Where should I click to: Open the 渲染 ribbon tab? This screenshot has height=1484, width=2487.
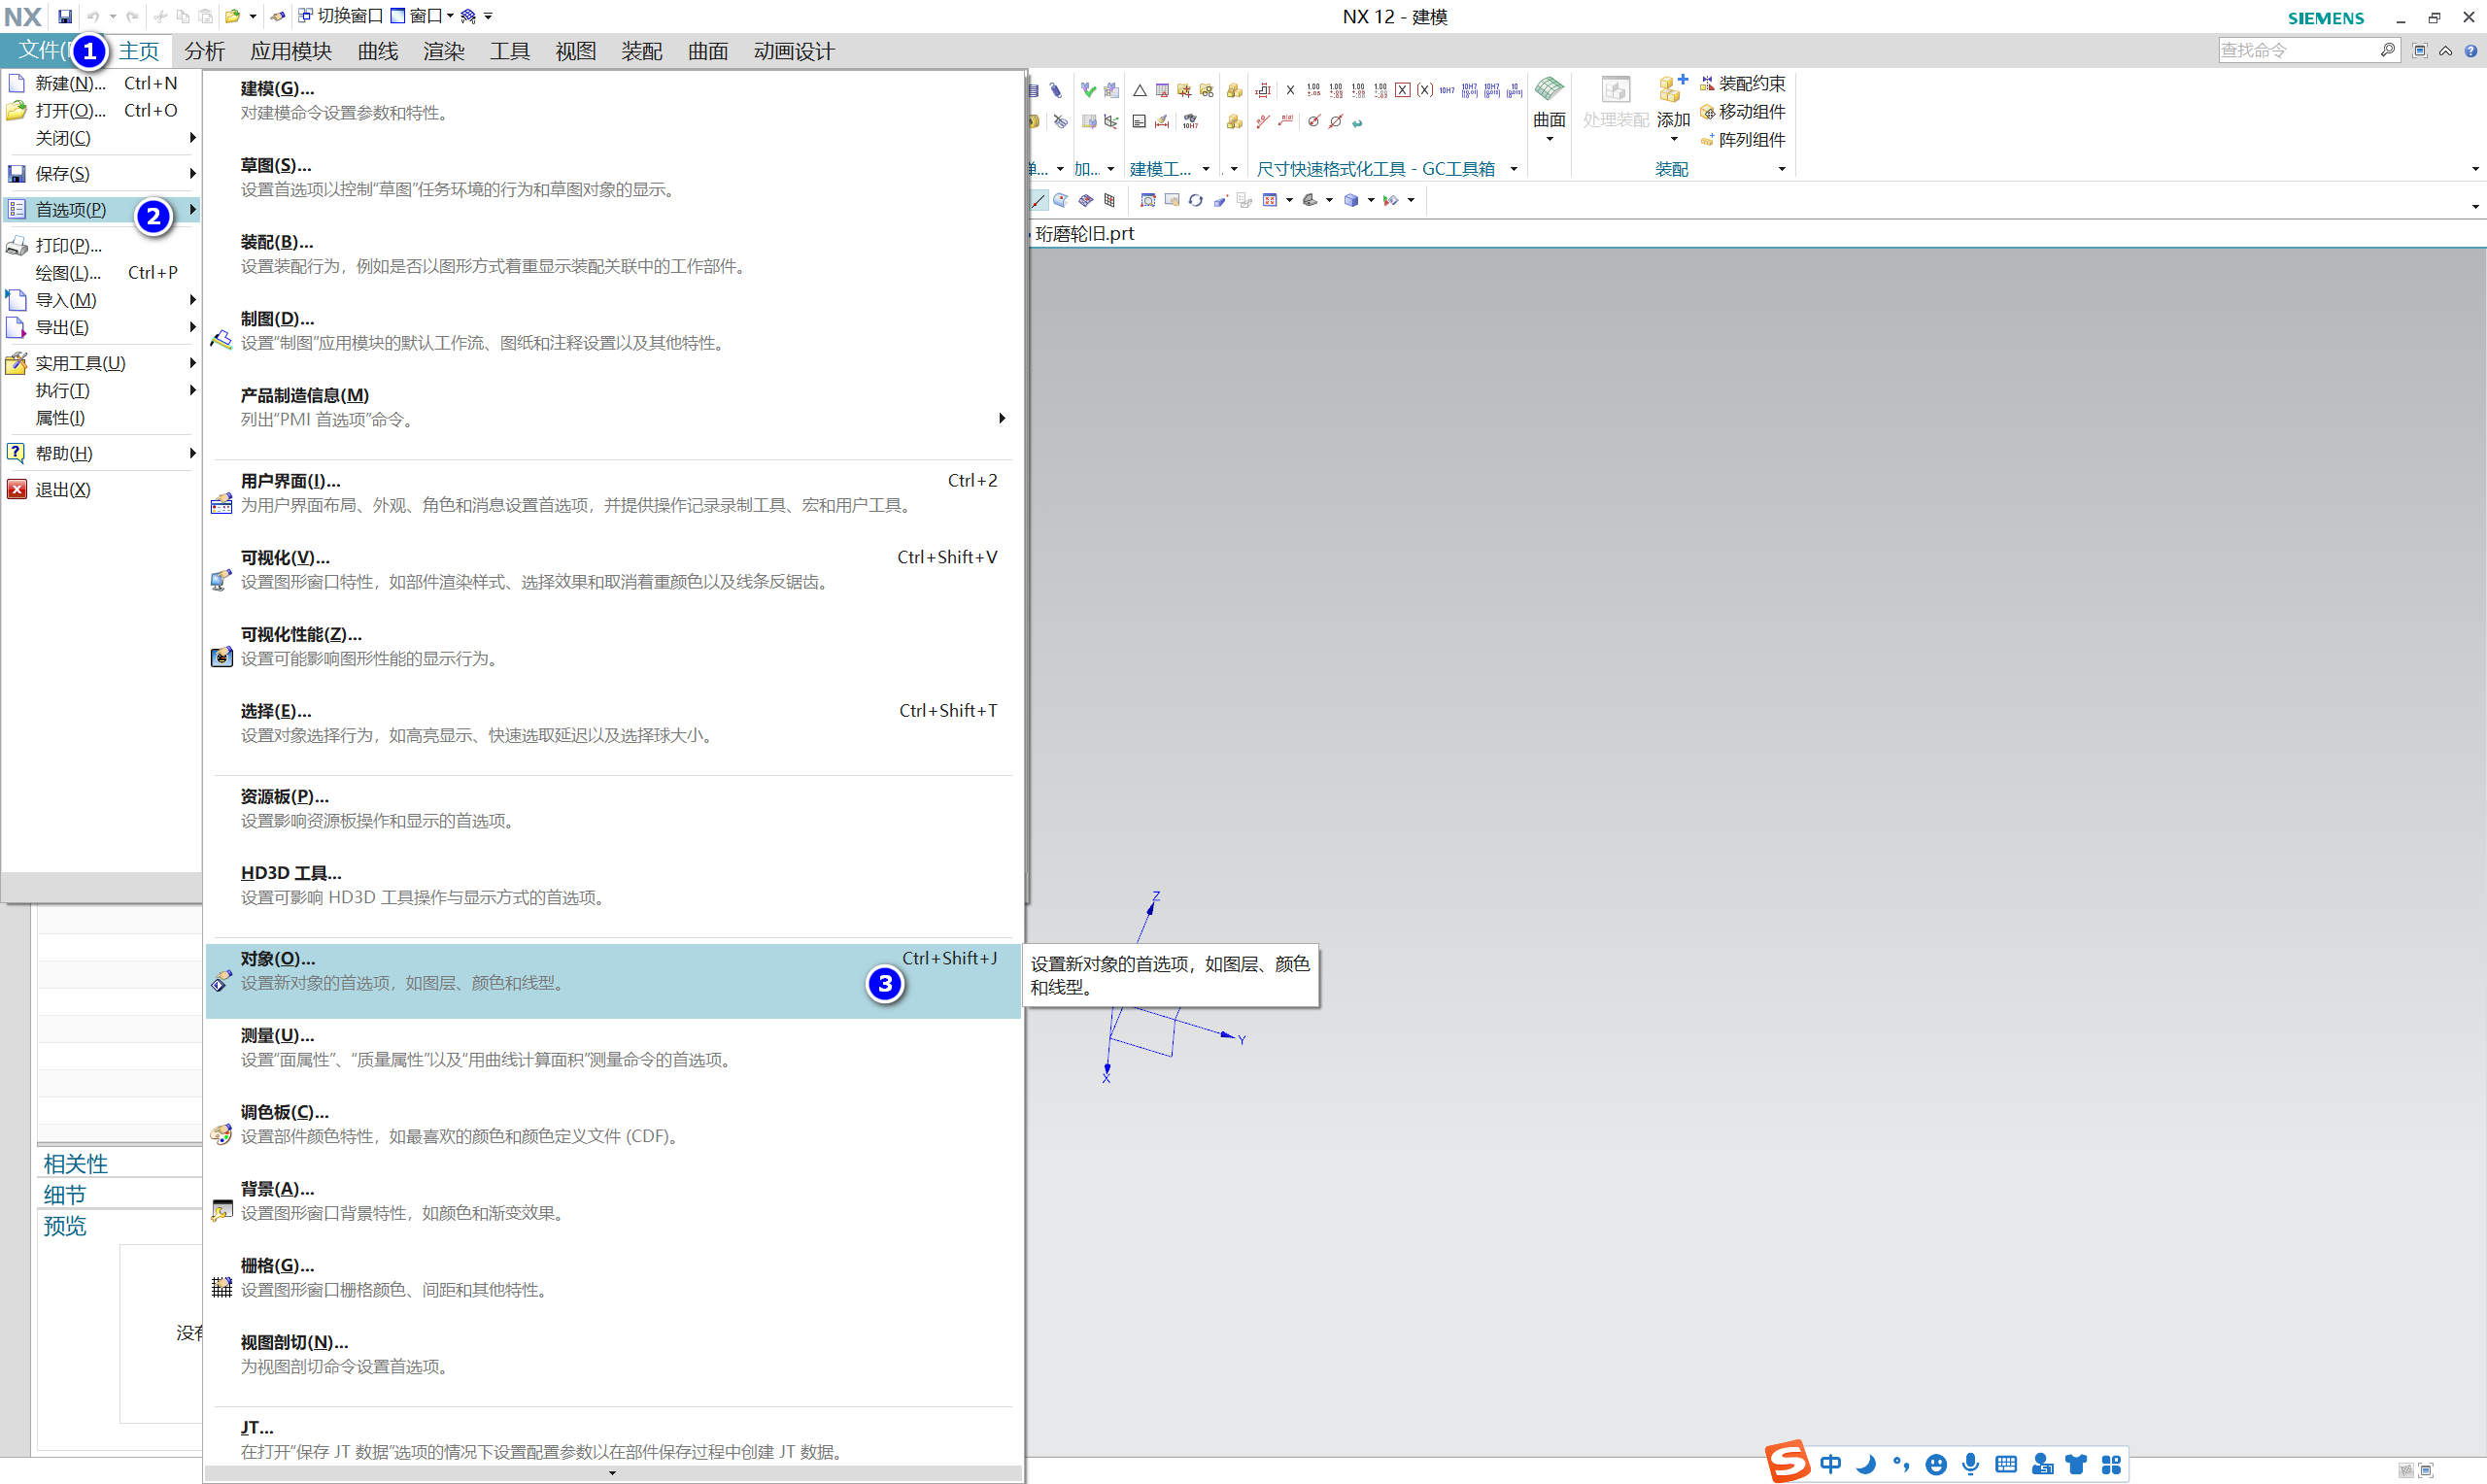443,51
